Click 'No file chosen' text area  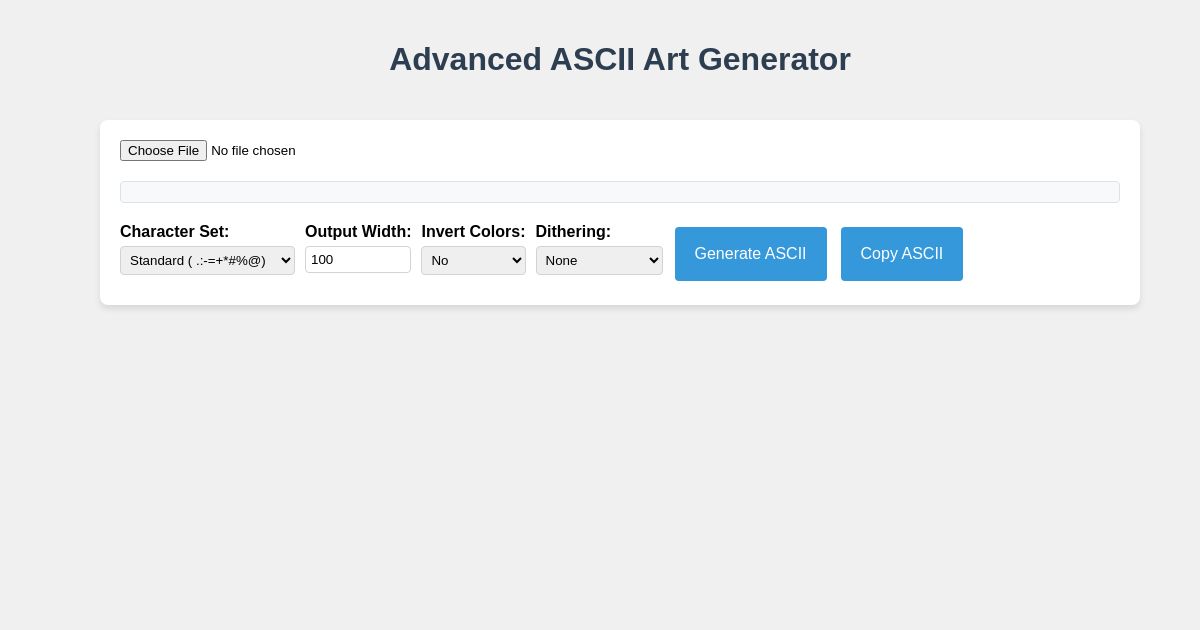[x=253, y=150]
